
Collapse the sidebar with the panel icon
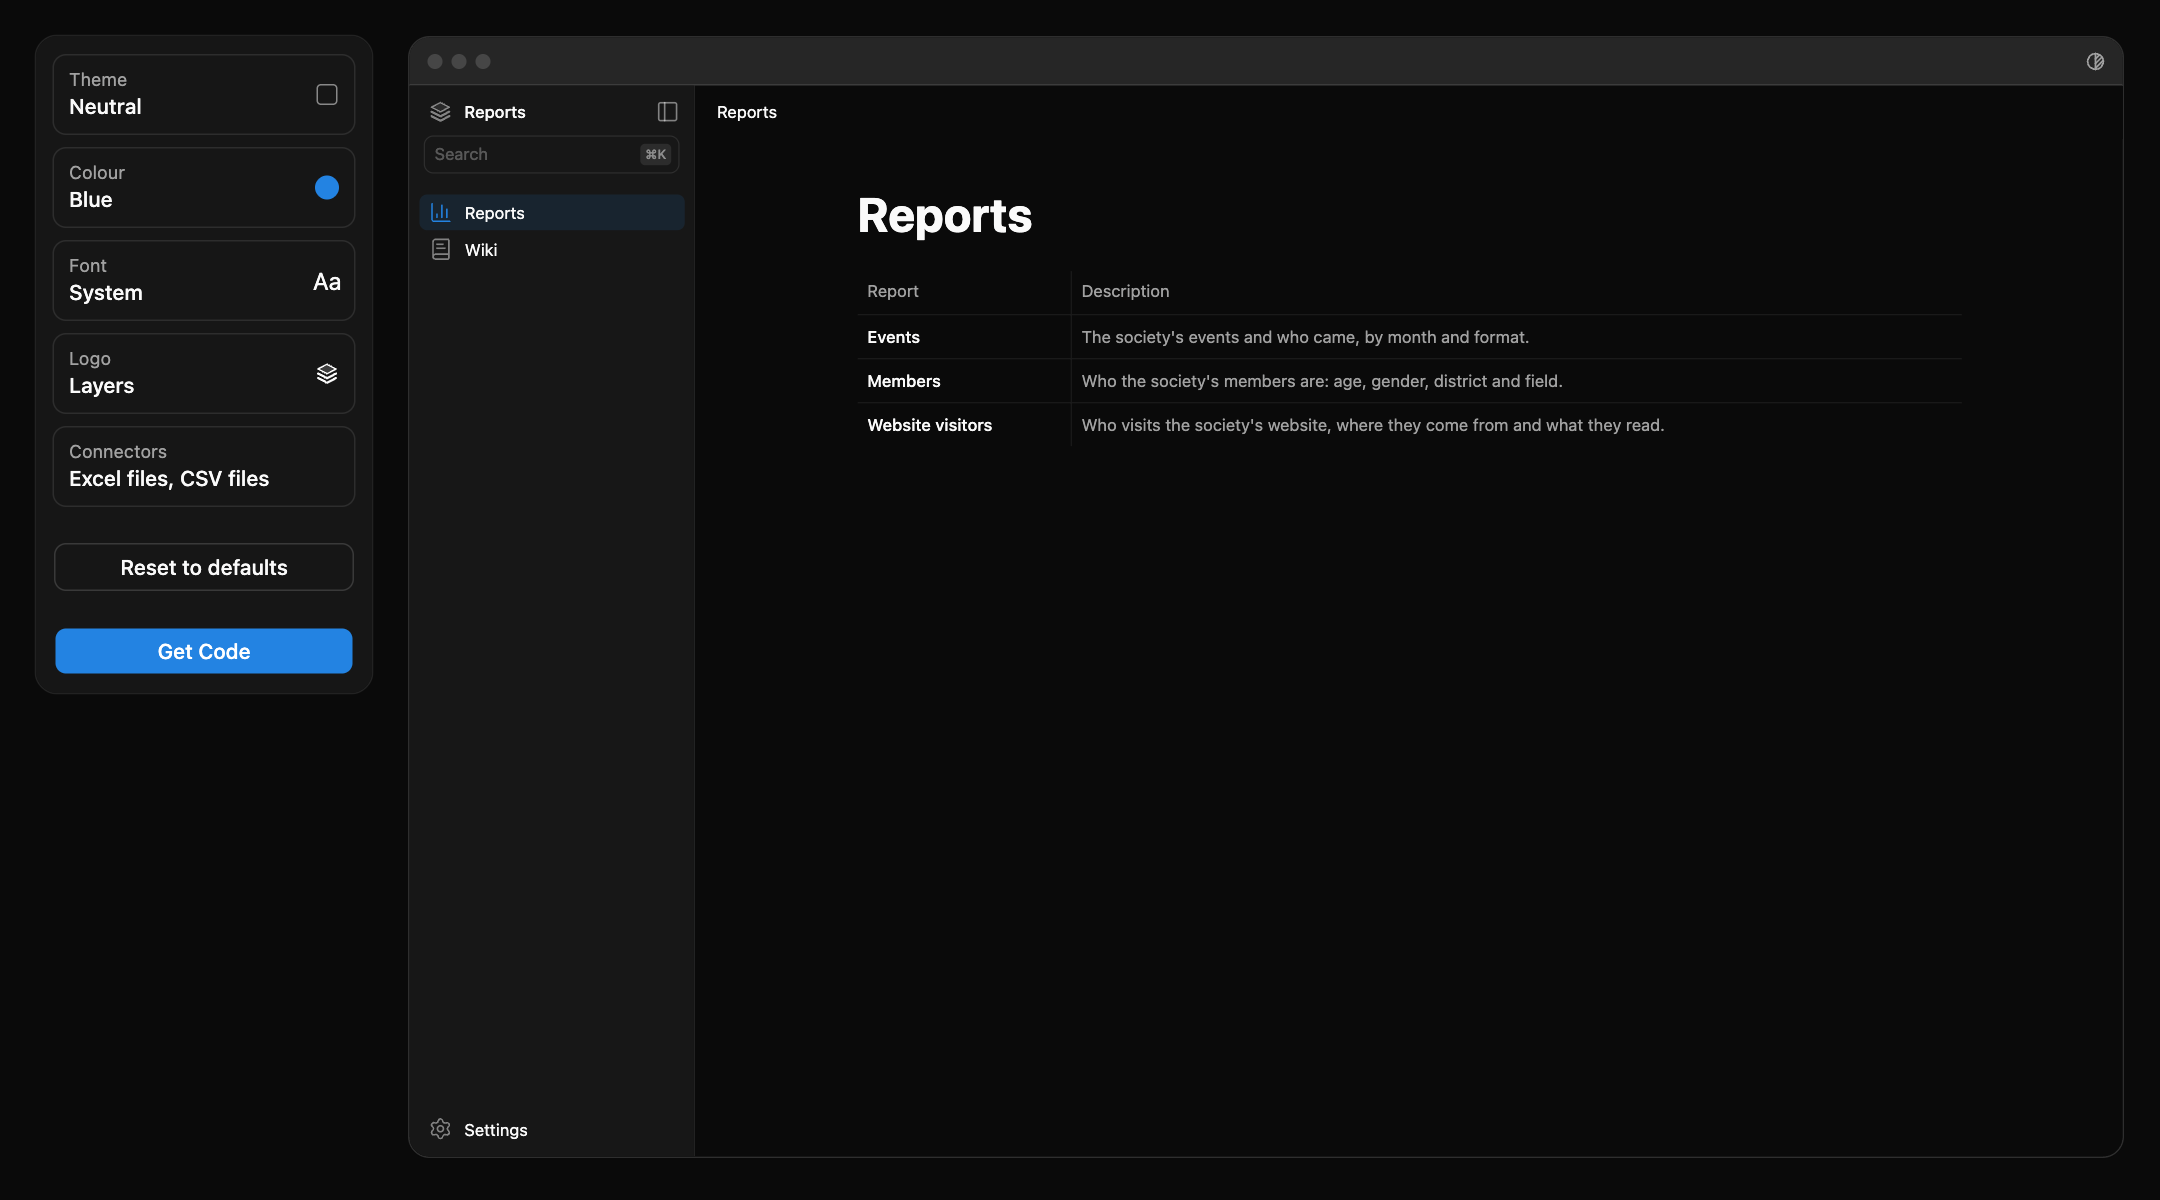[x=667, y=112]
